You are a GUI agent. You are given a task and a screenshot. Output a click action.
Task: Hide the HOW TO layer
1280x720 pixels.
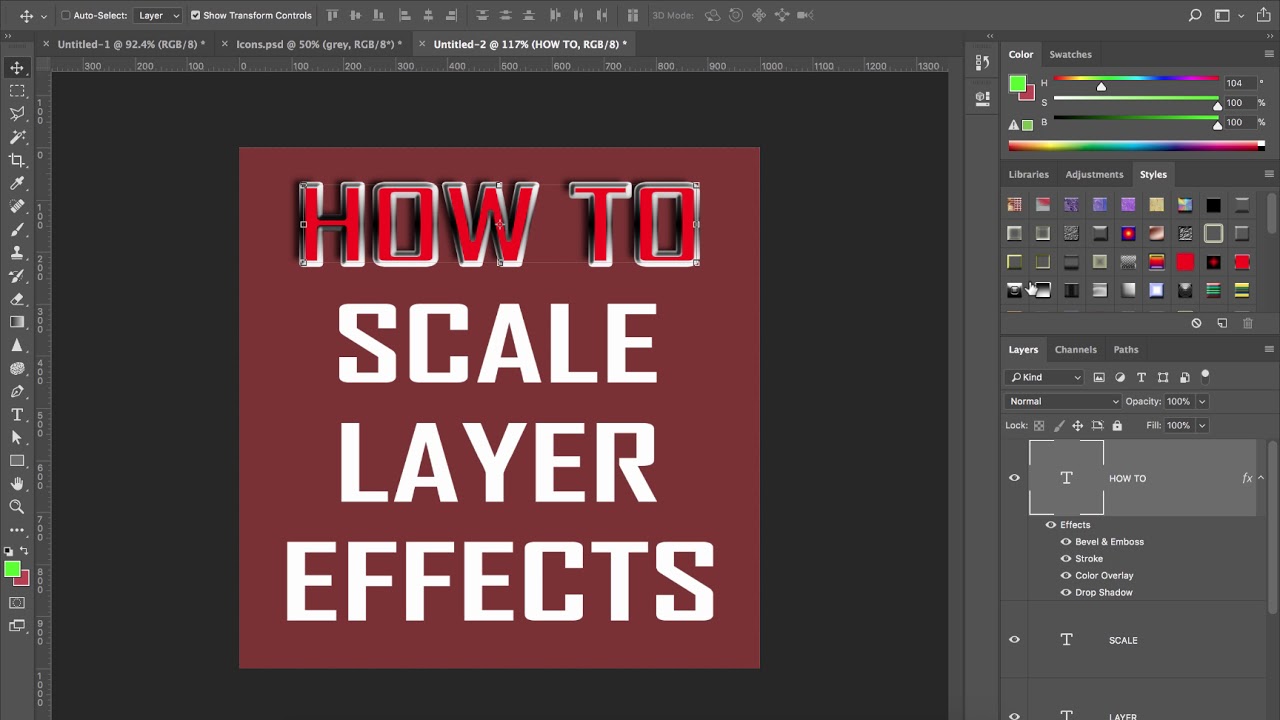pos(1014,478)
